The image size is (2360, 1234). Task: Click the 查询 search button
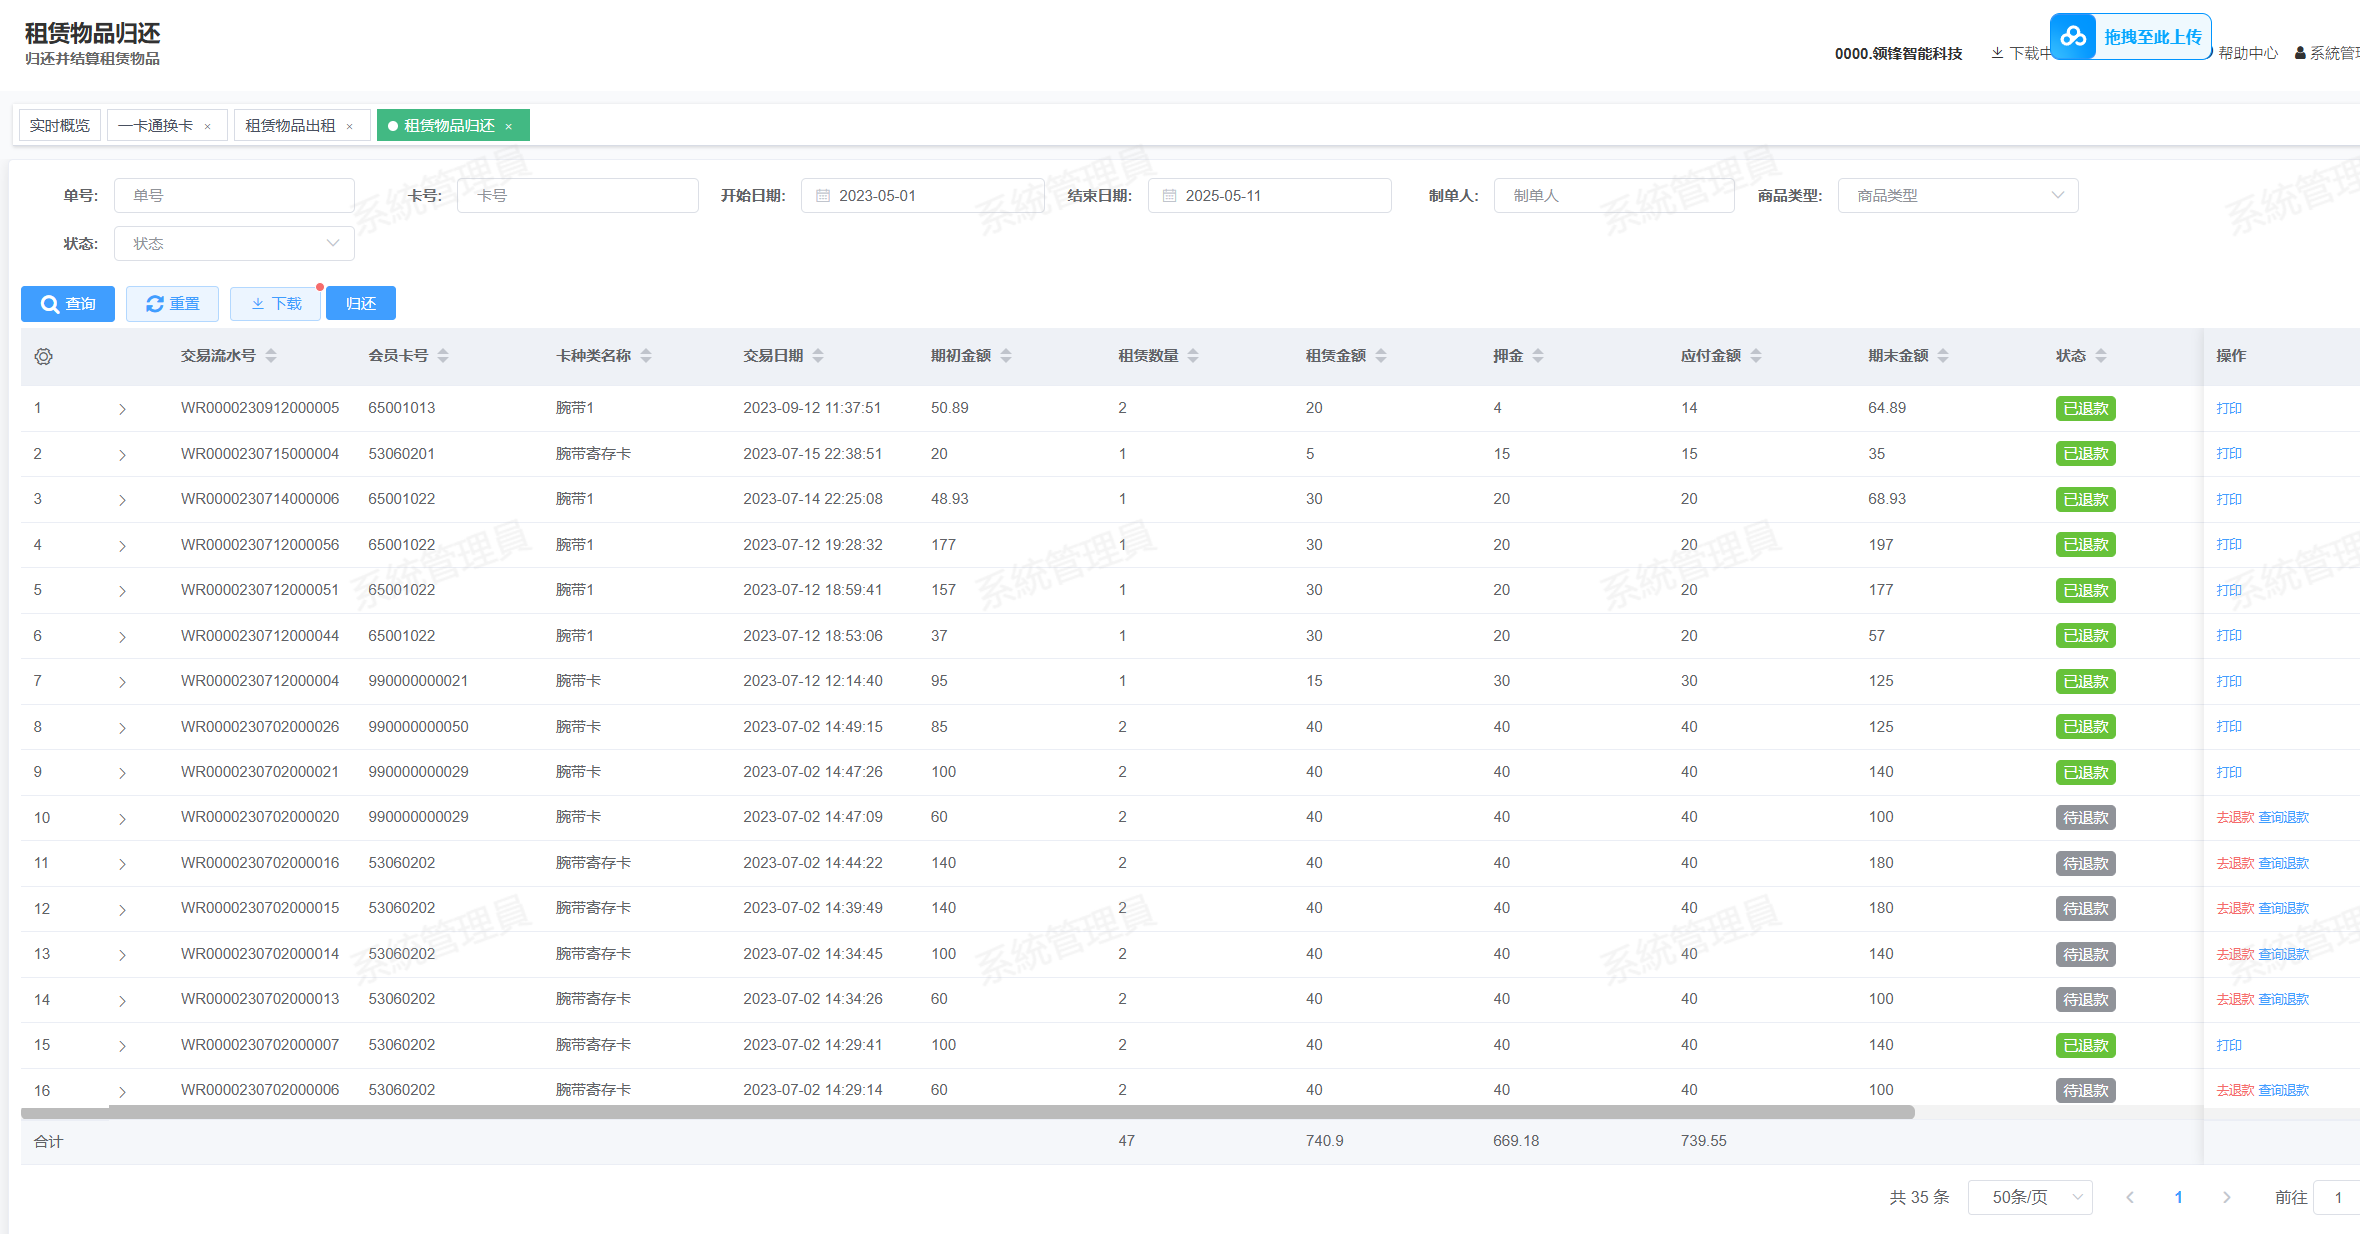point(68,304)
